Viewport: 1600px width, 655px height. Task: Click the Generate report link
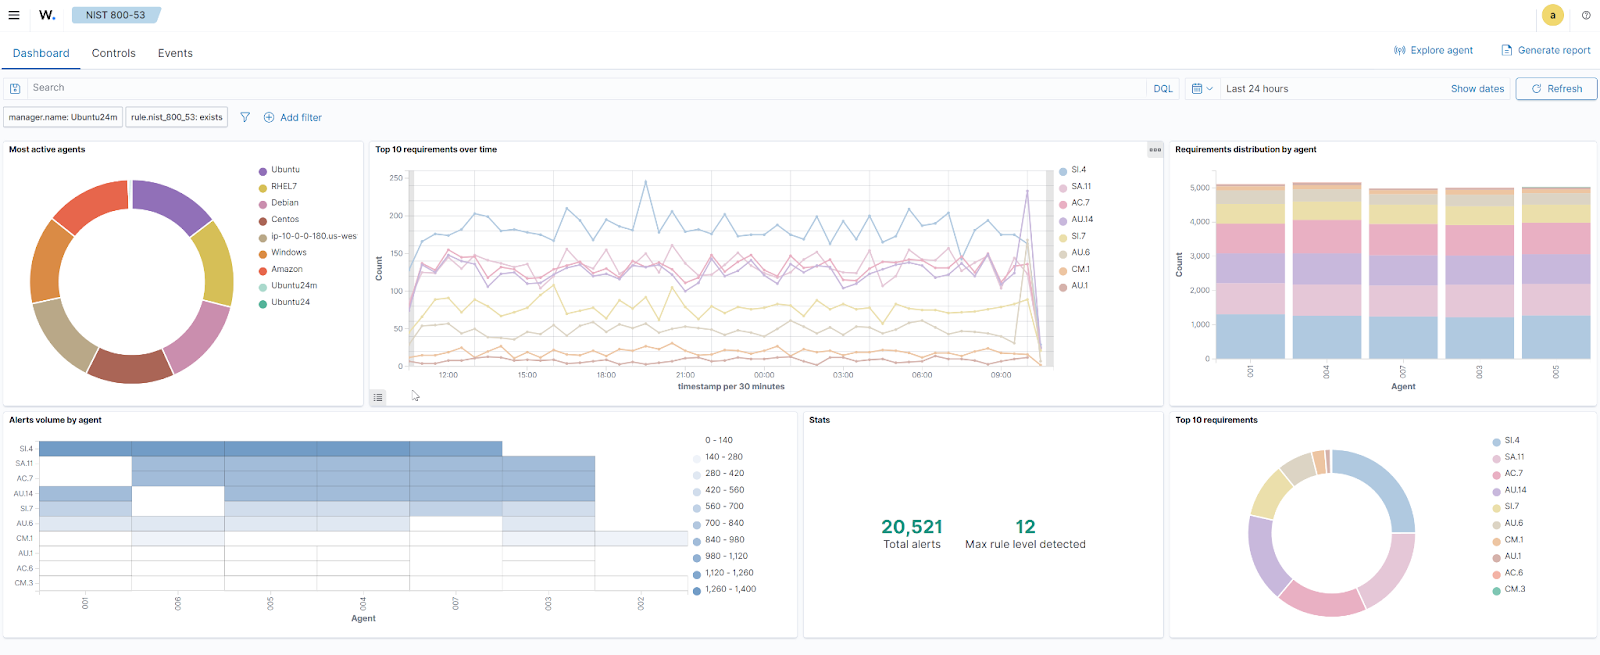coord(1546,50)
